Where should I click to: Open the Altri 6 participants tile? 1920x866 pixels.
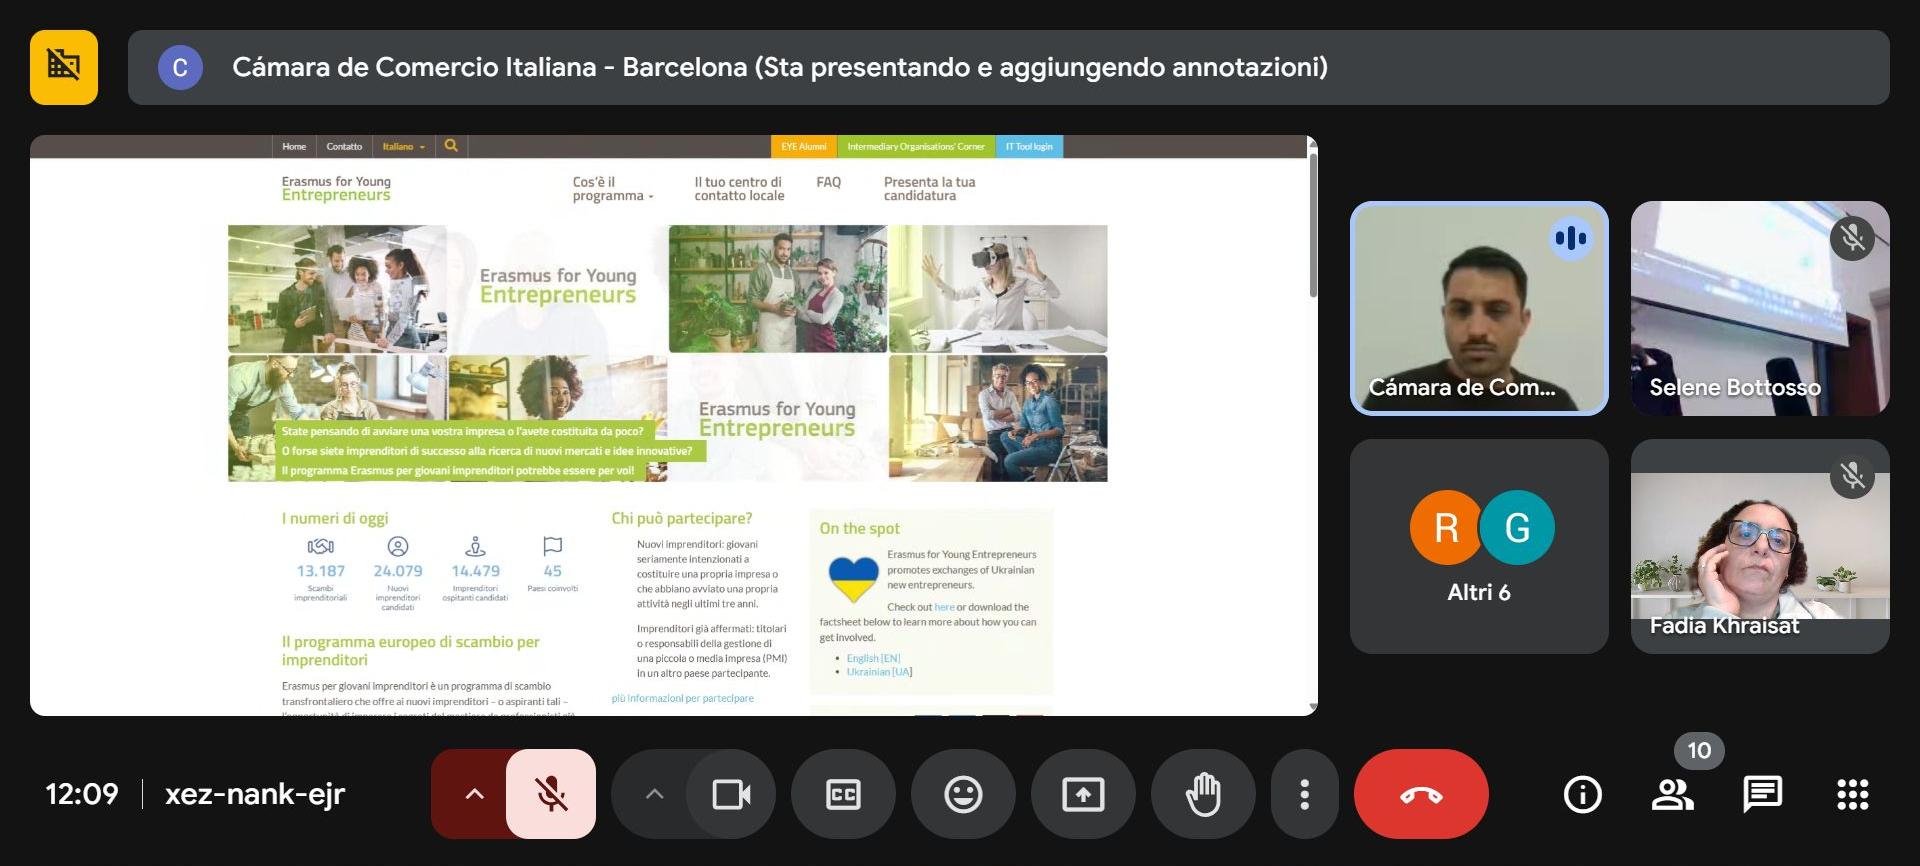click(1479, 546)
